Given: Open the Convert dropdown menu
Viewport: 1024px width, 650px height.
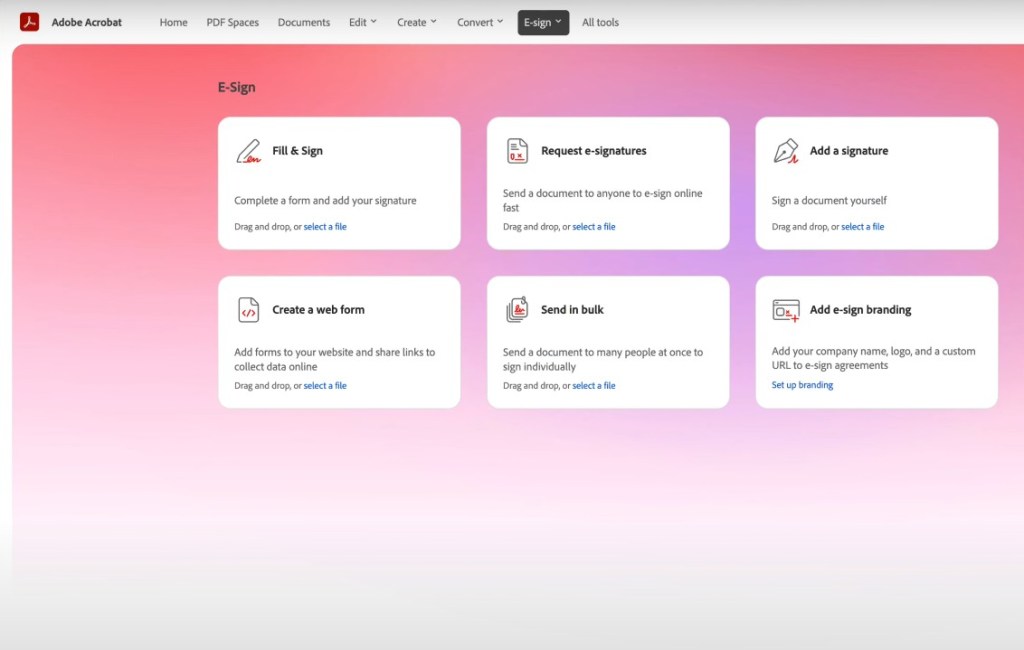Looking at the screenshot, I should (480, 22).
